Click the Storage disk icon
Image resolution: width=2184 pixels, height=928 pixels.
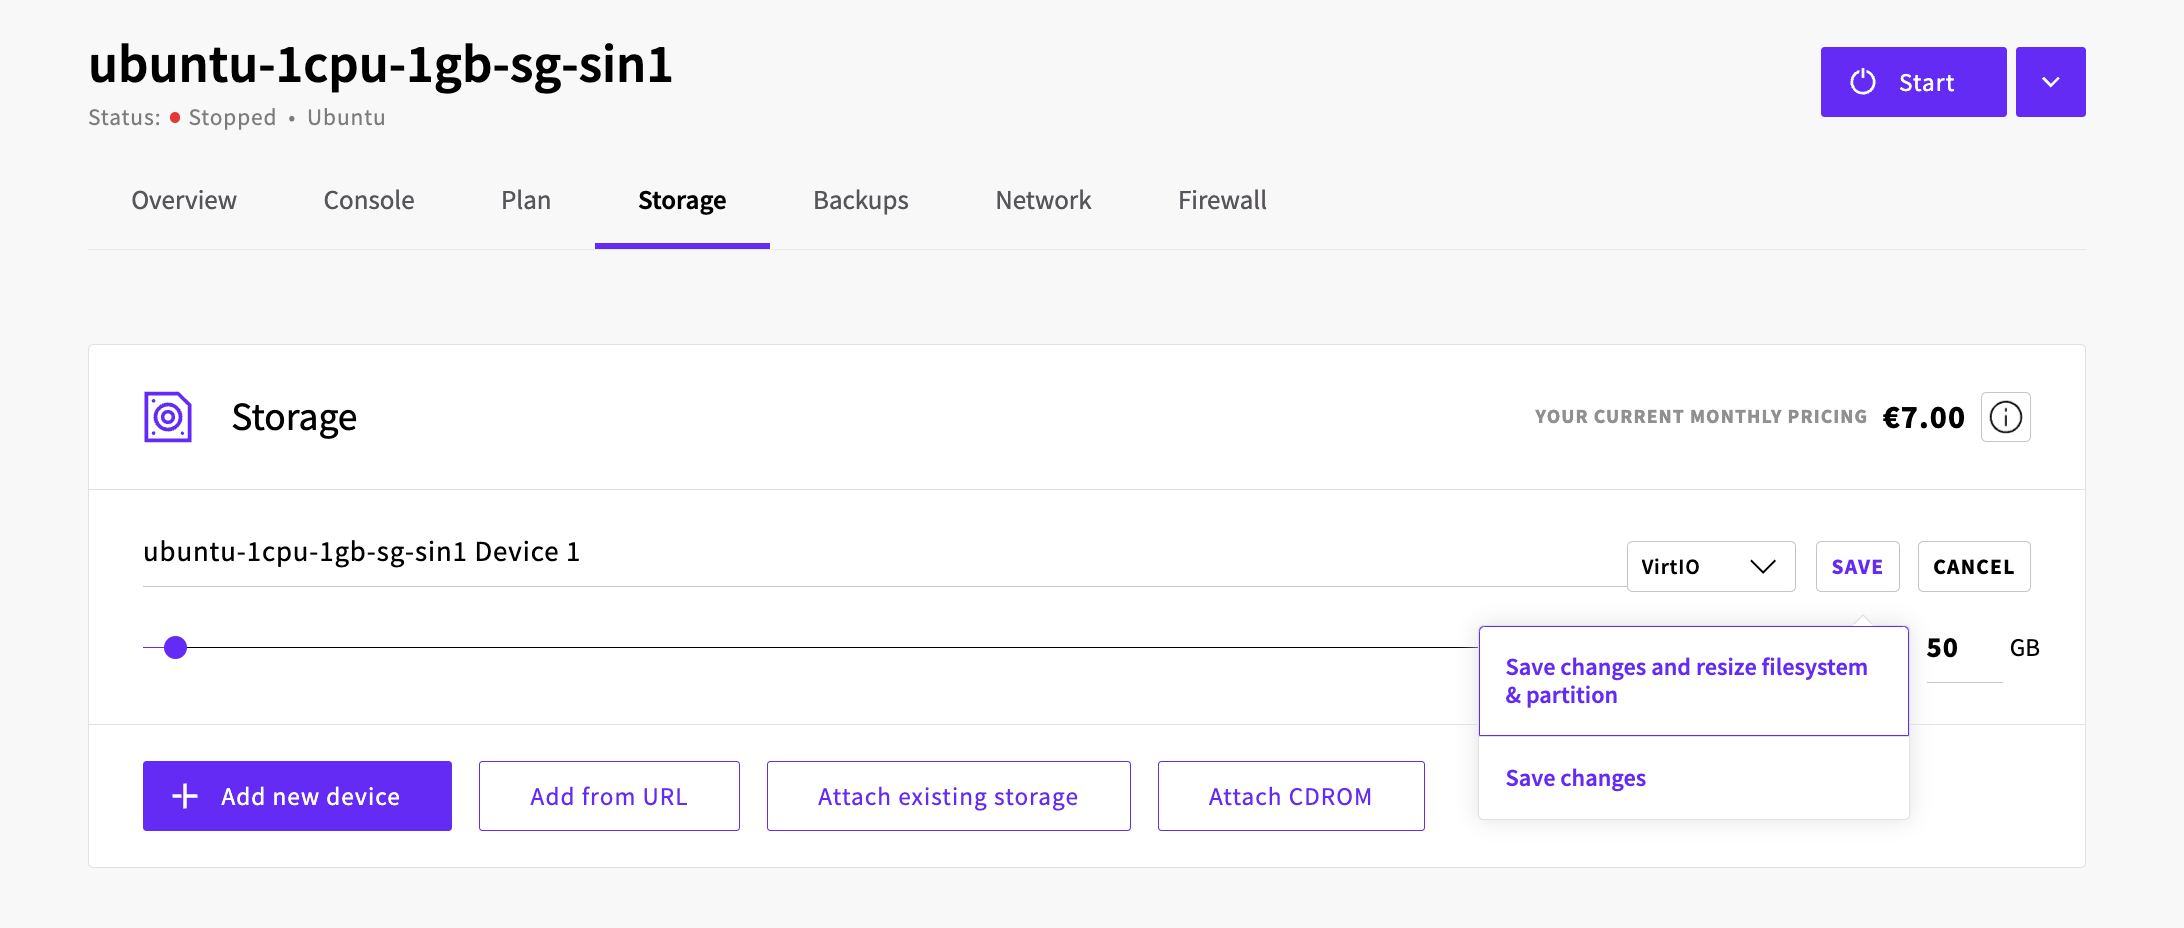168,417
